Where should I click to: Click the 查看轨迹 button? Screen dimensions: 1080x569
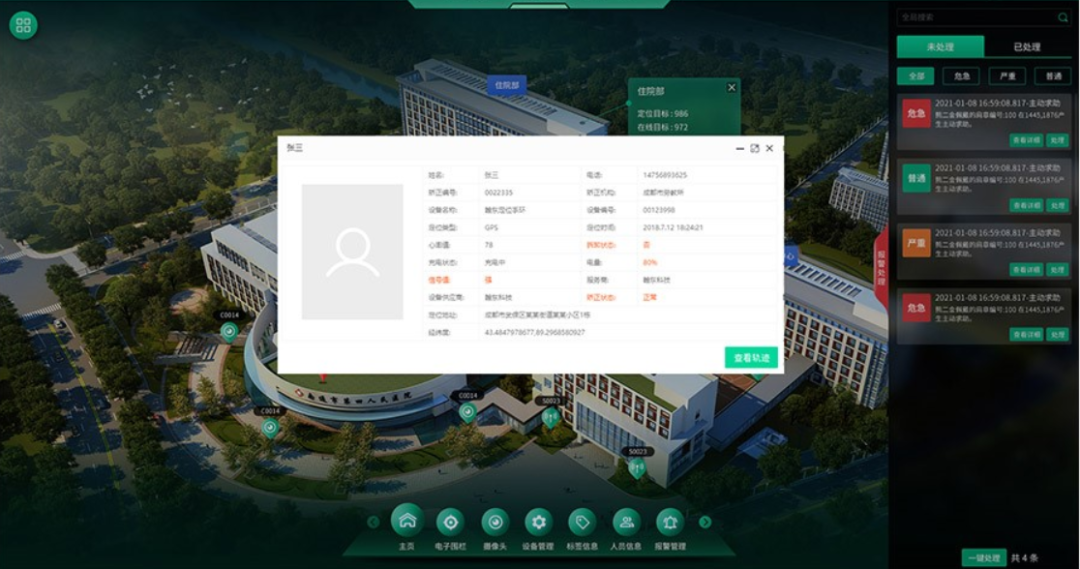[x=751, y=358]
